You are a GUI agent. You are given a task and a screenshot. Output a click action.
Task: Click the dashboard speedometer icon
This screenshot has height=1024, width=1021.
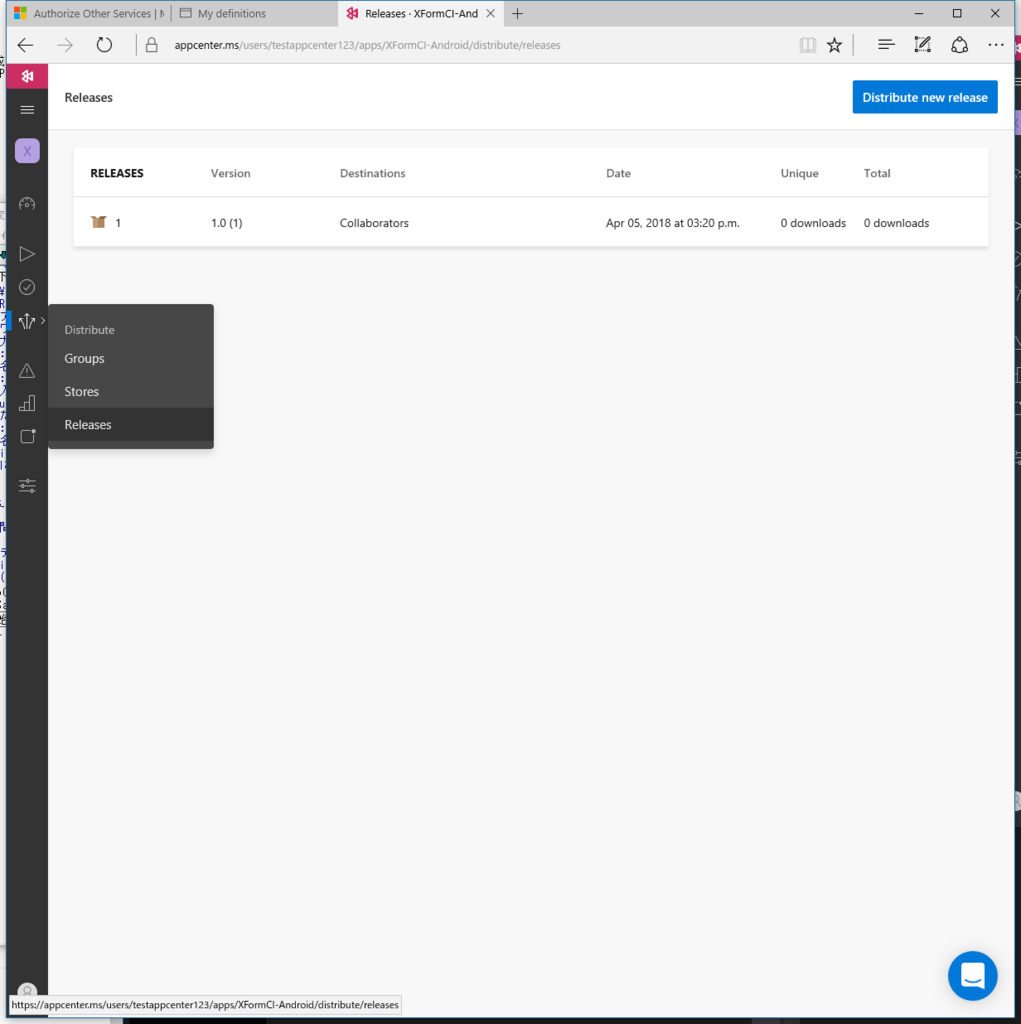(27, 203)
